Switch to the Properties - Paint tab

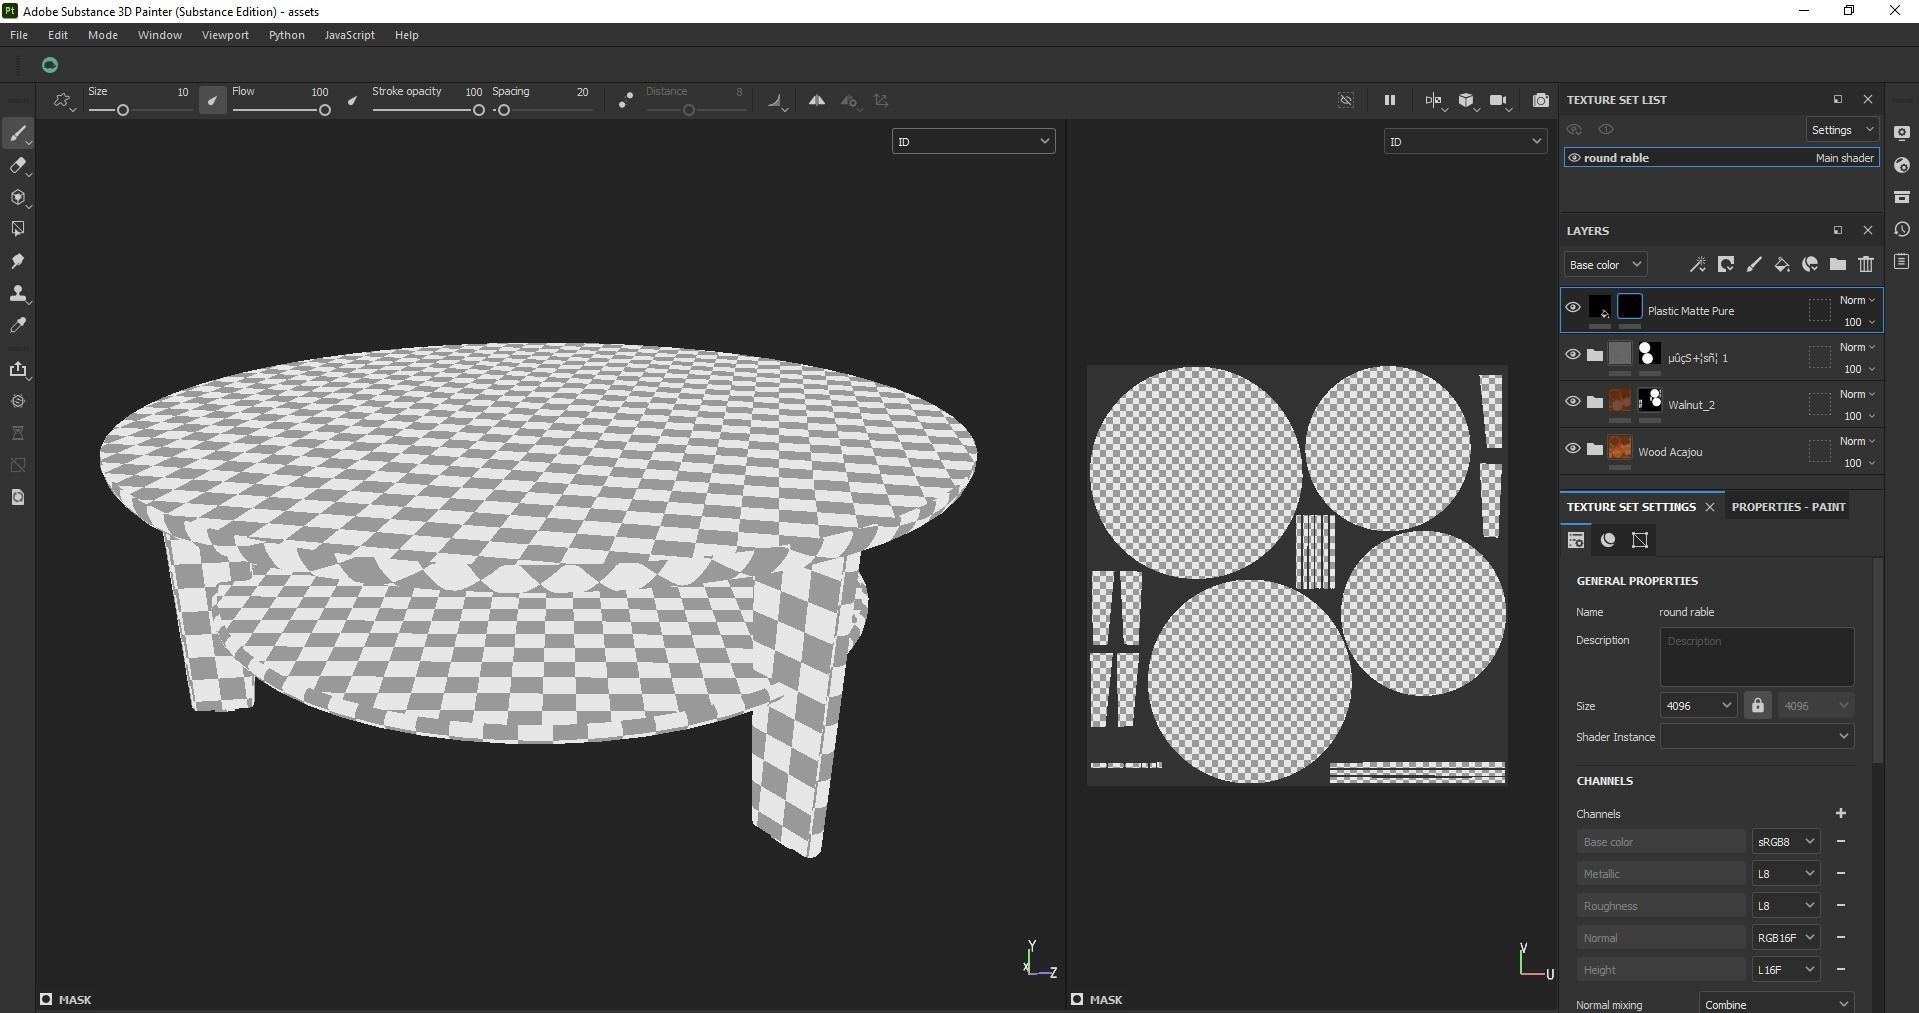tap(1787, 506)
